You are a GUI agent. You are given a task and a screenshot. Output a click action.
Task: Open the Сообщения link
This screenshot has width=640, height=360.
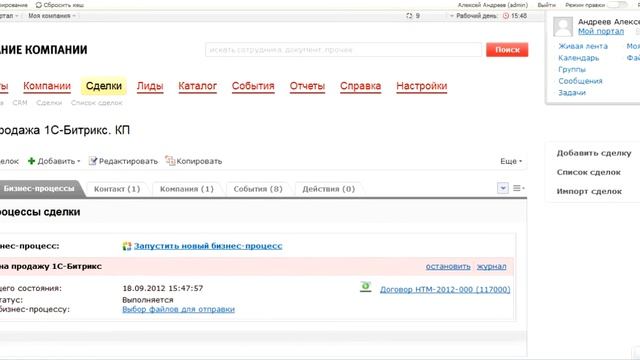tap(580, 81)
